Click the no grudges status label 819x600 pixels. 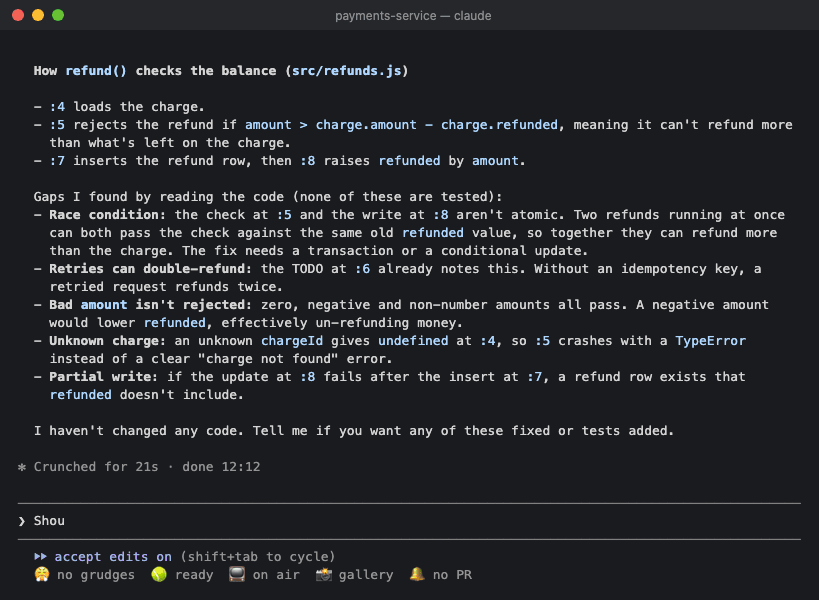click(96, 575)
